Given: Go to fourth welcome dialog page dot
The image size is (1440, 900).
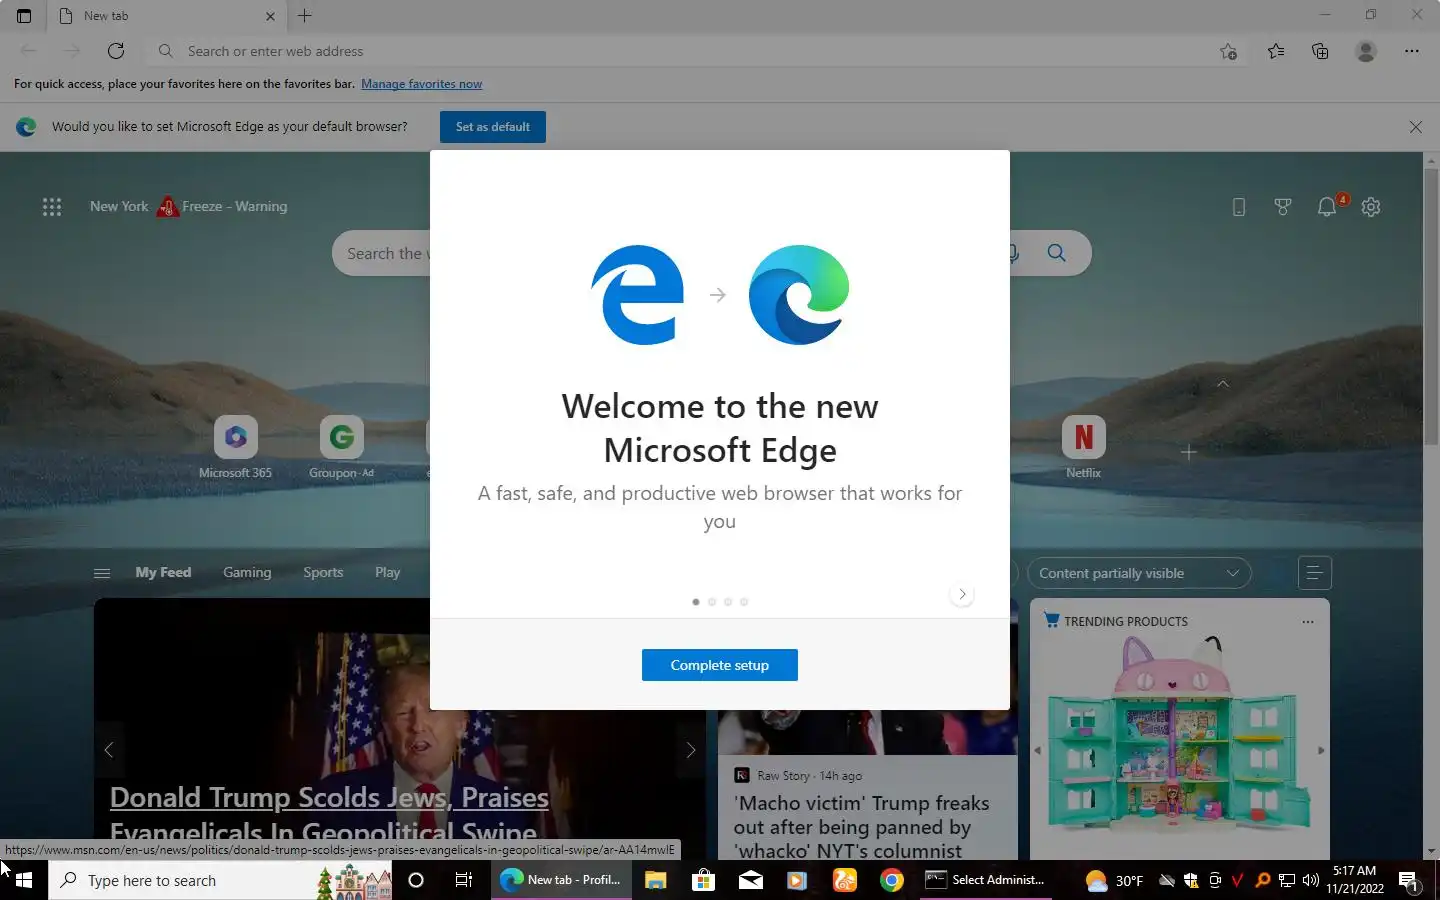Looking at the screenshot, I should (744, 602).
